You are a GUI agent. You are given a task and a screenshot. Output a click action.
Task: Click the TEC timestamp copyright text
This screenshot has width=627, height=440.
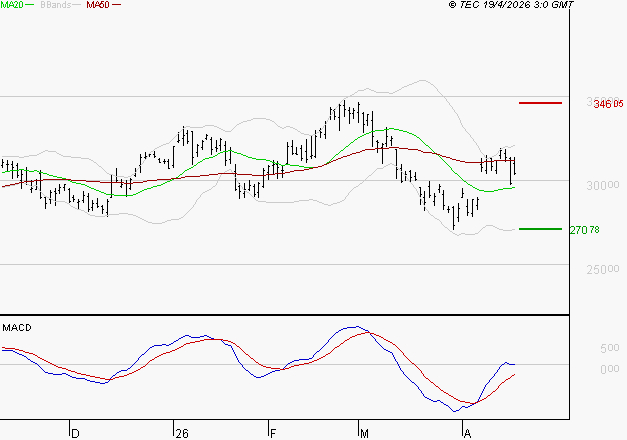[x=512, y=6]
